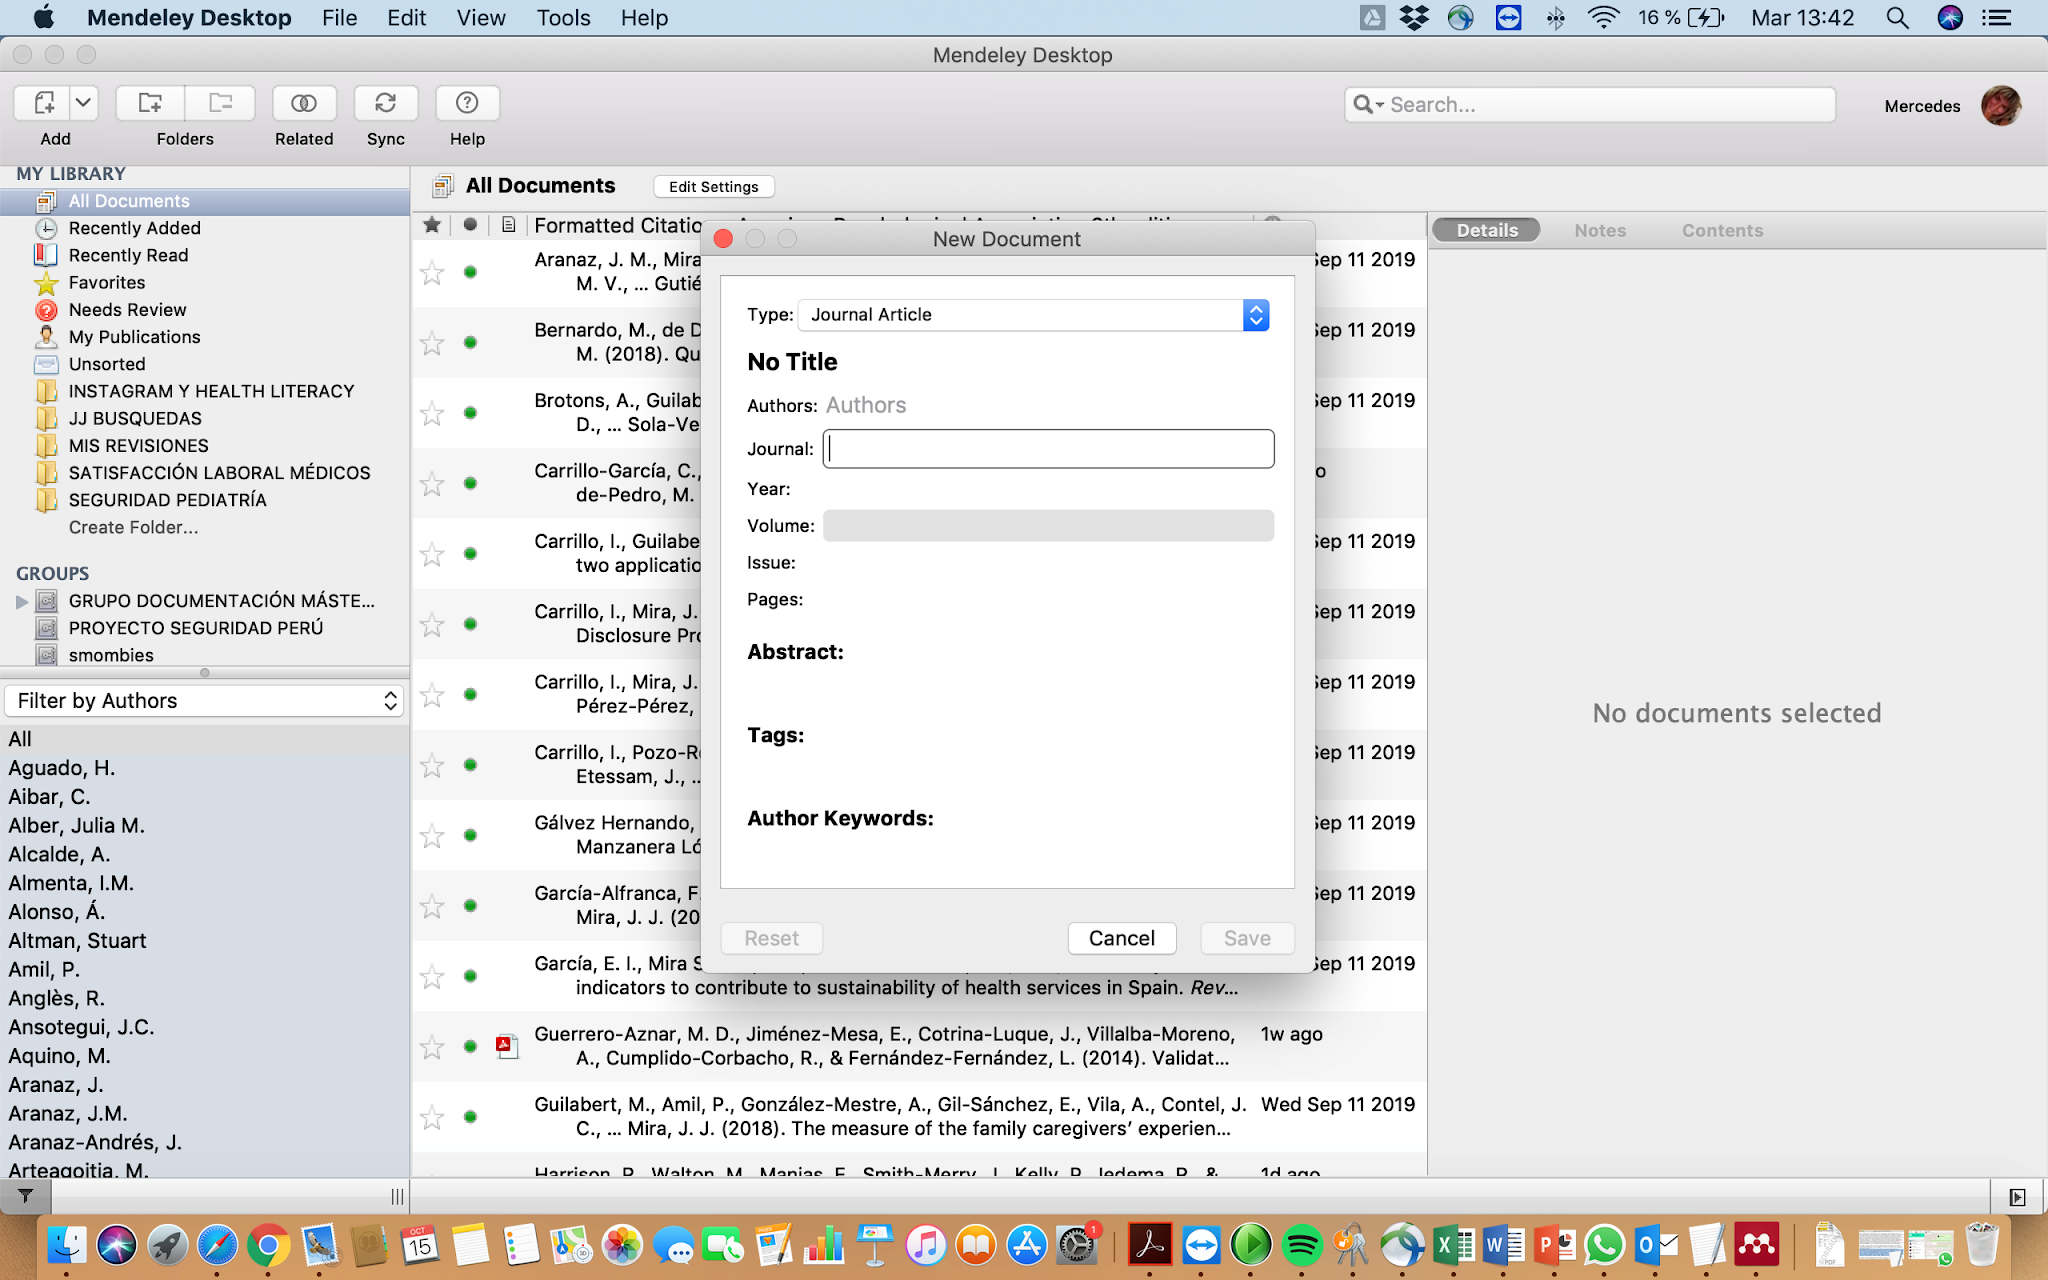
Task: Open the Help toolbar icon
Action: [466, 103]
